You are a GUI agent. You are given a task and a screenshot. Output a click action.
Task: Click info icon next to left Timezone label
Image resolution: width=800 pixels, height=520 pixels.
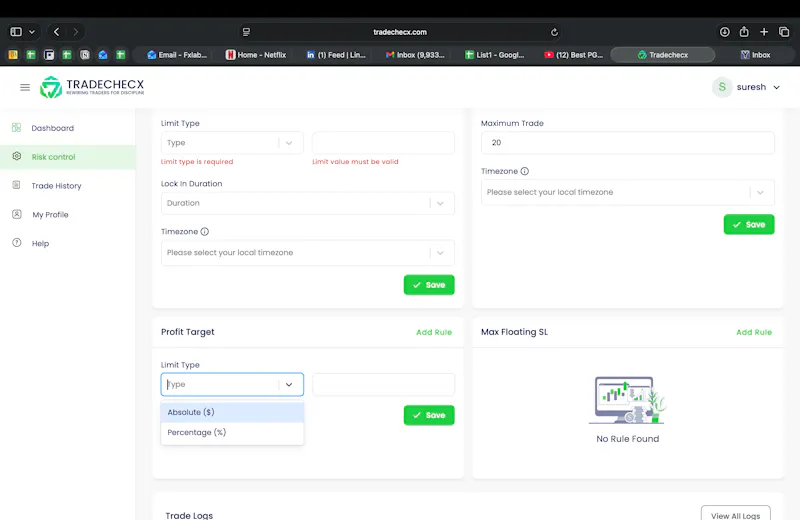[205, 232]
